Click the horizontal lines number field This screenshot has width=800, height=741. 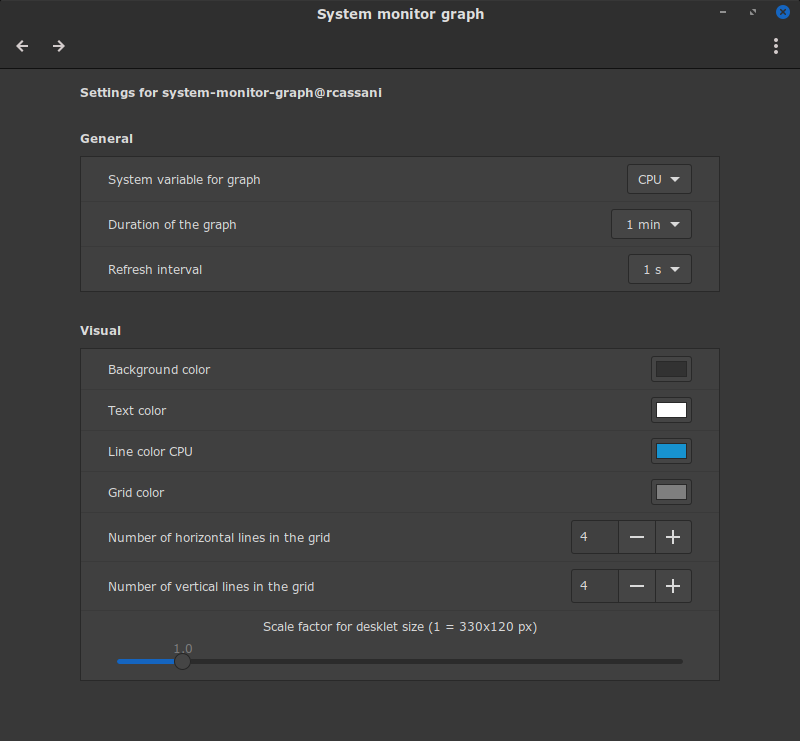(595, 537)
